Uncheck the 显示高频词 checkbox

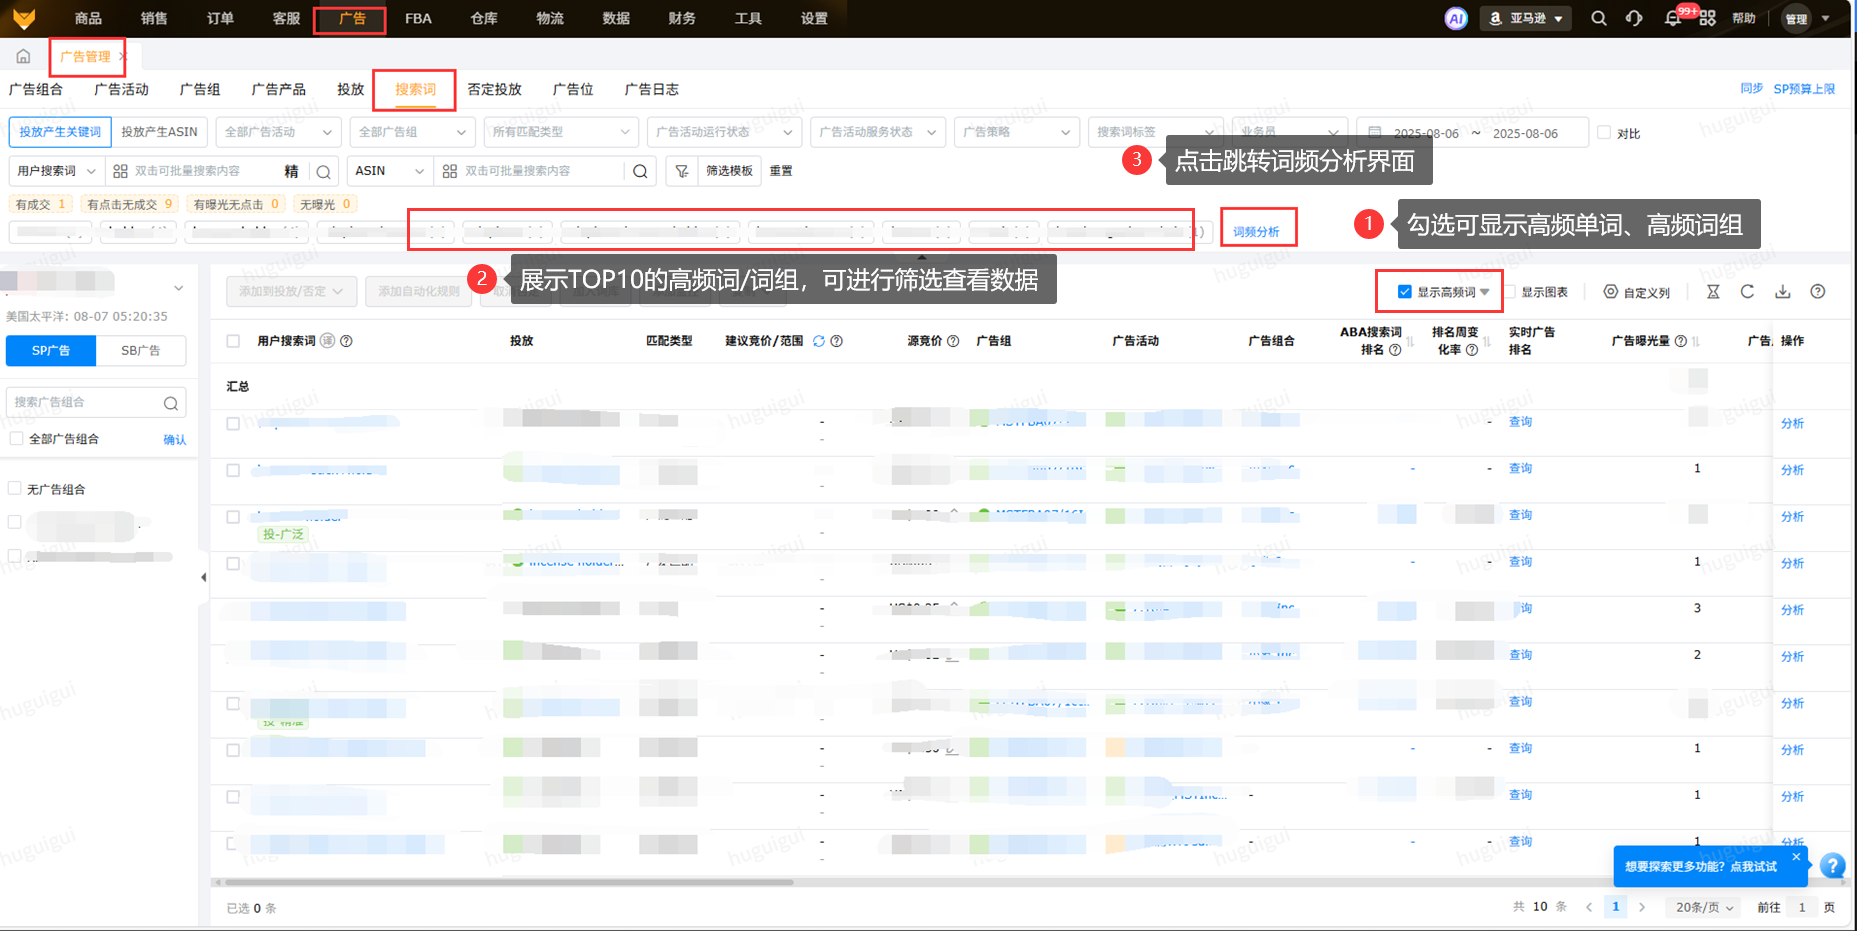coord(1404,292)
